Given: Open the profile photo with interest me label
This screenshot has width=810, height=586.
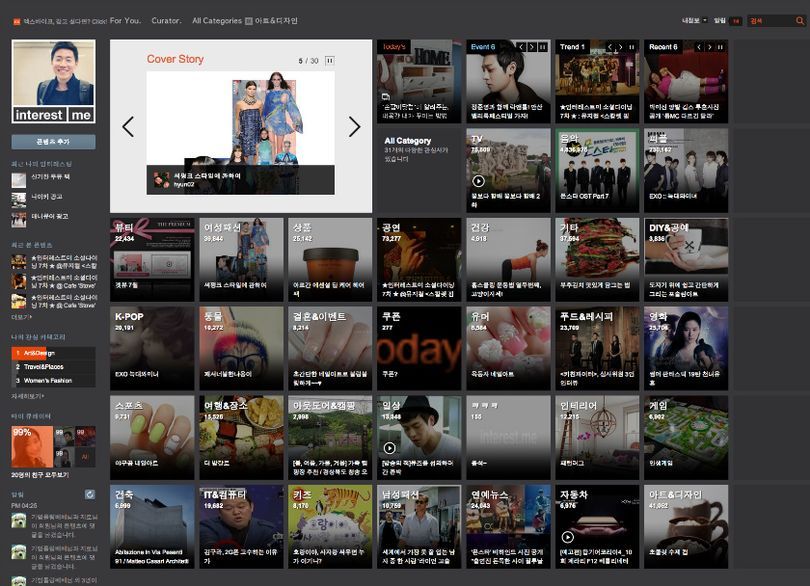Looking at the screenshot, I should pyautogui.click(x=54, y=82).
